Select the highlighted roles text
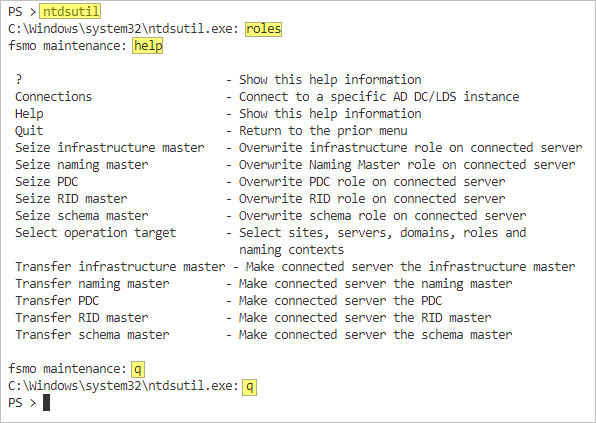Viewport: 596px width, 423px height. click(263, 29)
